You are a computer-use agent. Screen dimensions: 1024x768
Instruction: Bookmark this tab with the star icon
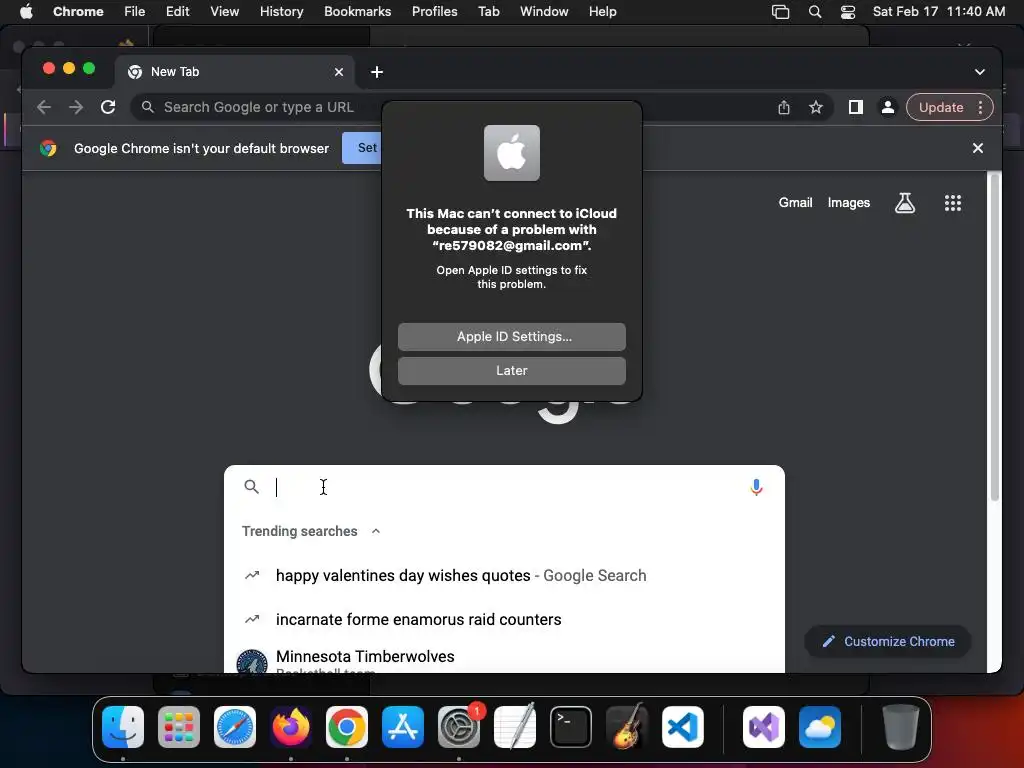pyautogui.click(x=816, y=107)
